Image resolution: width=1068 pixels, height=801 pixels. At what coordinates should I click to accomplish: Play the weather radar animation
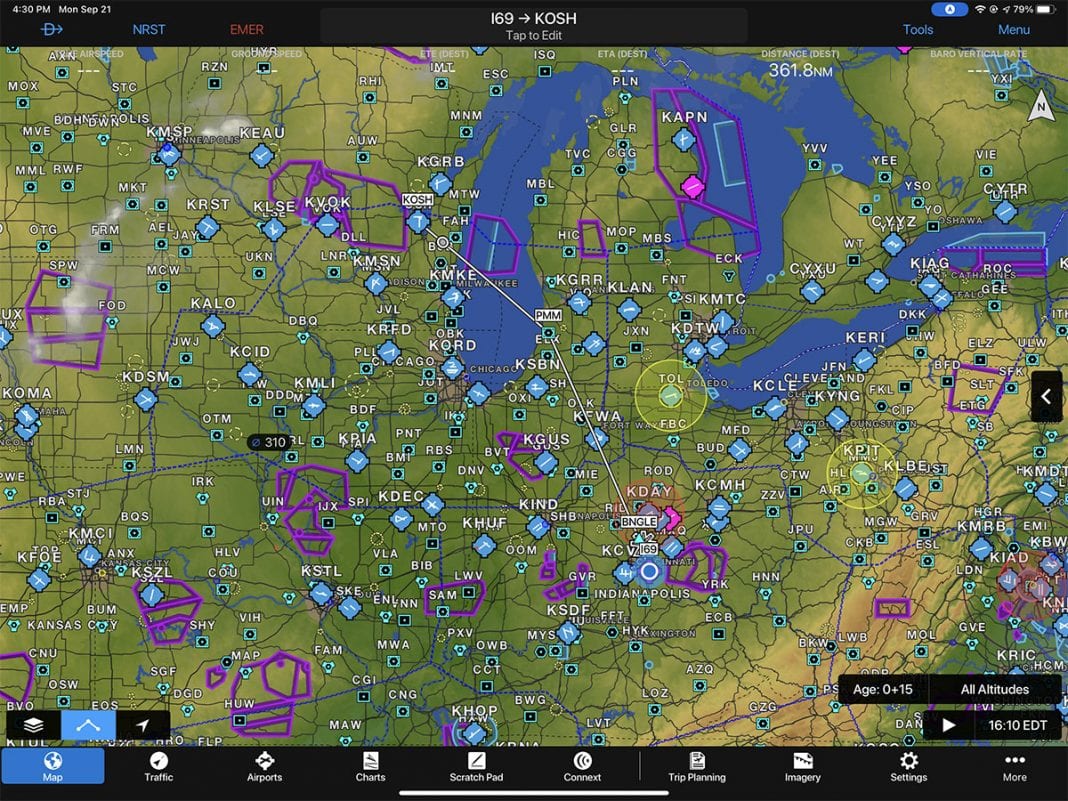pyautogui.click(x=947, y=725)
